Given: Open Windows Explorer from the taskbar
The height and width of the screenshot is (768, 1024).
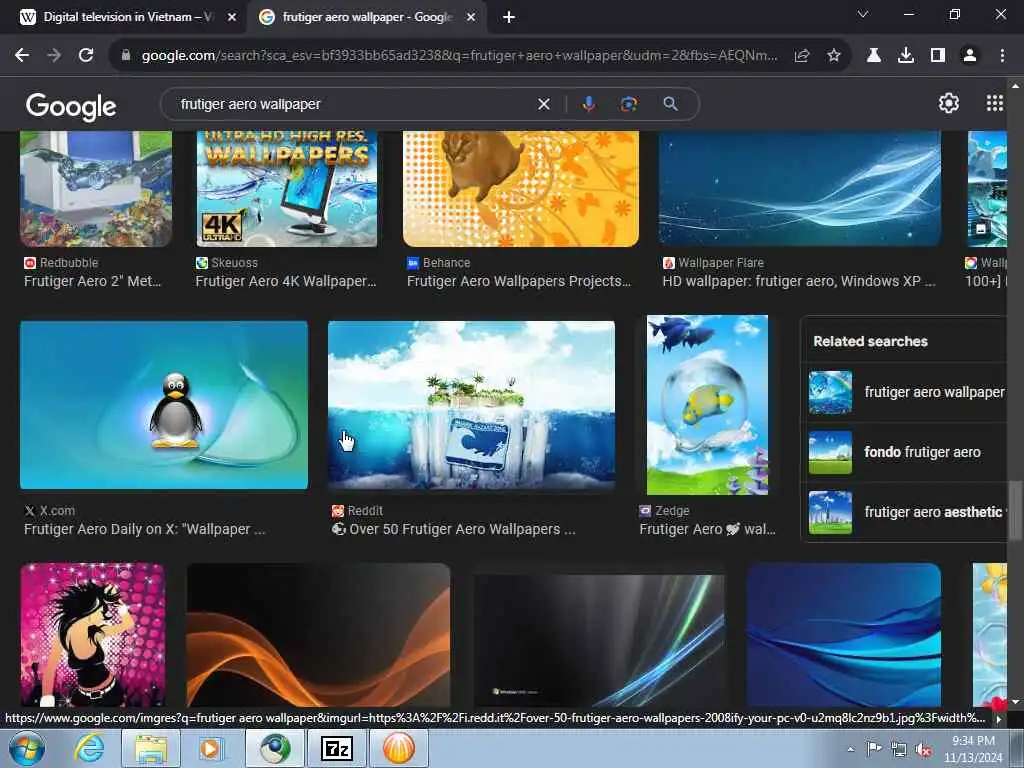Looking at the screenshot, I should tap(151, 748).
